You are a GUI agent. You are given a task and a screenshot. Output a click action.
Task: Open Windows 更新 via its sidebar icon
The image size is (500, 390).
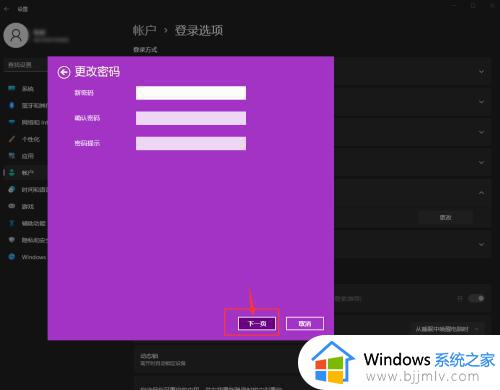(12, 257)
